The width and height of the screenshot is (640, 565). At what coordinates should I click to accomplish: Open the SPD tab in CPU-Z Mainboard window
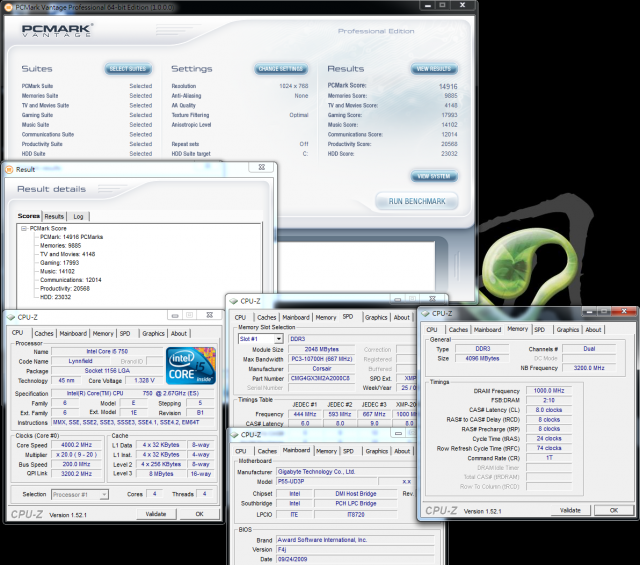click(x=348, y=451)
